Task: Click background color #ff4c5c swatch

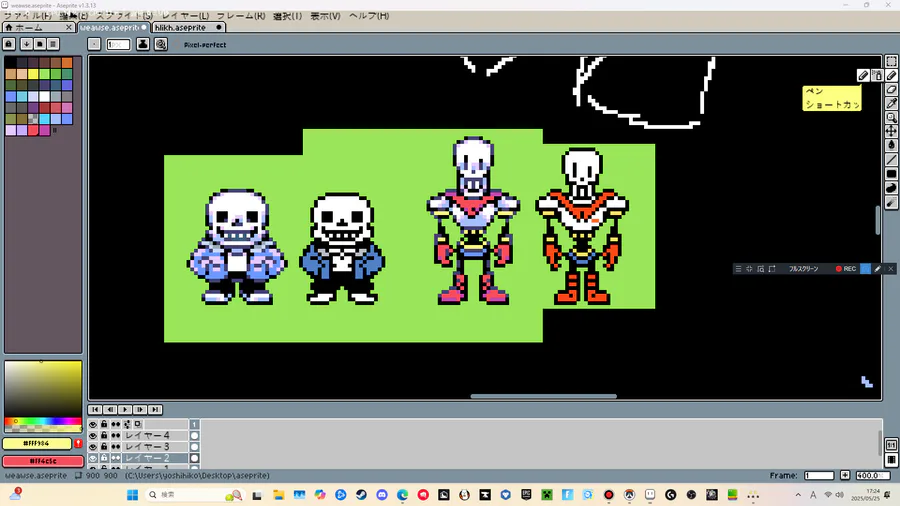Action: [x=43, y=461]
